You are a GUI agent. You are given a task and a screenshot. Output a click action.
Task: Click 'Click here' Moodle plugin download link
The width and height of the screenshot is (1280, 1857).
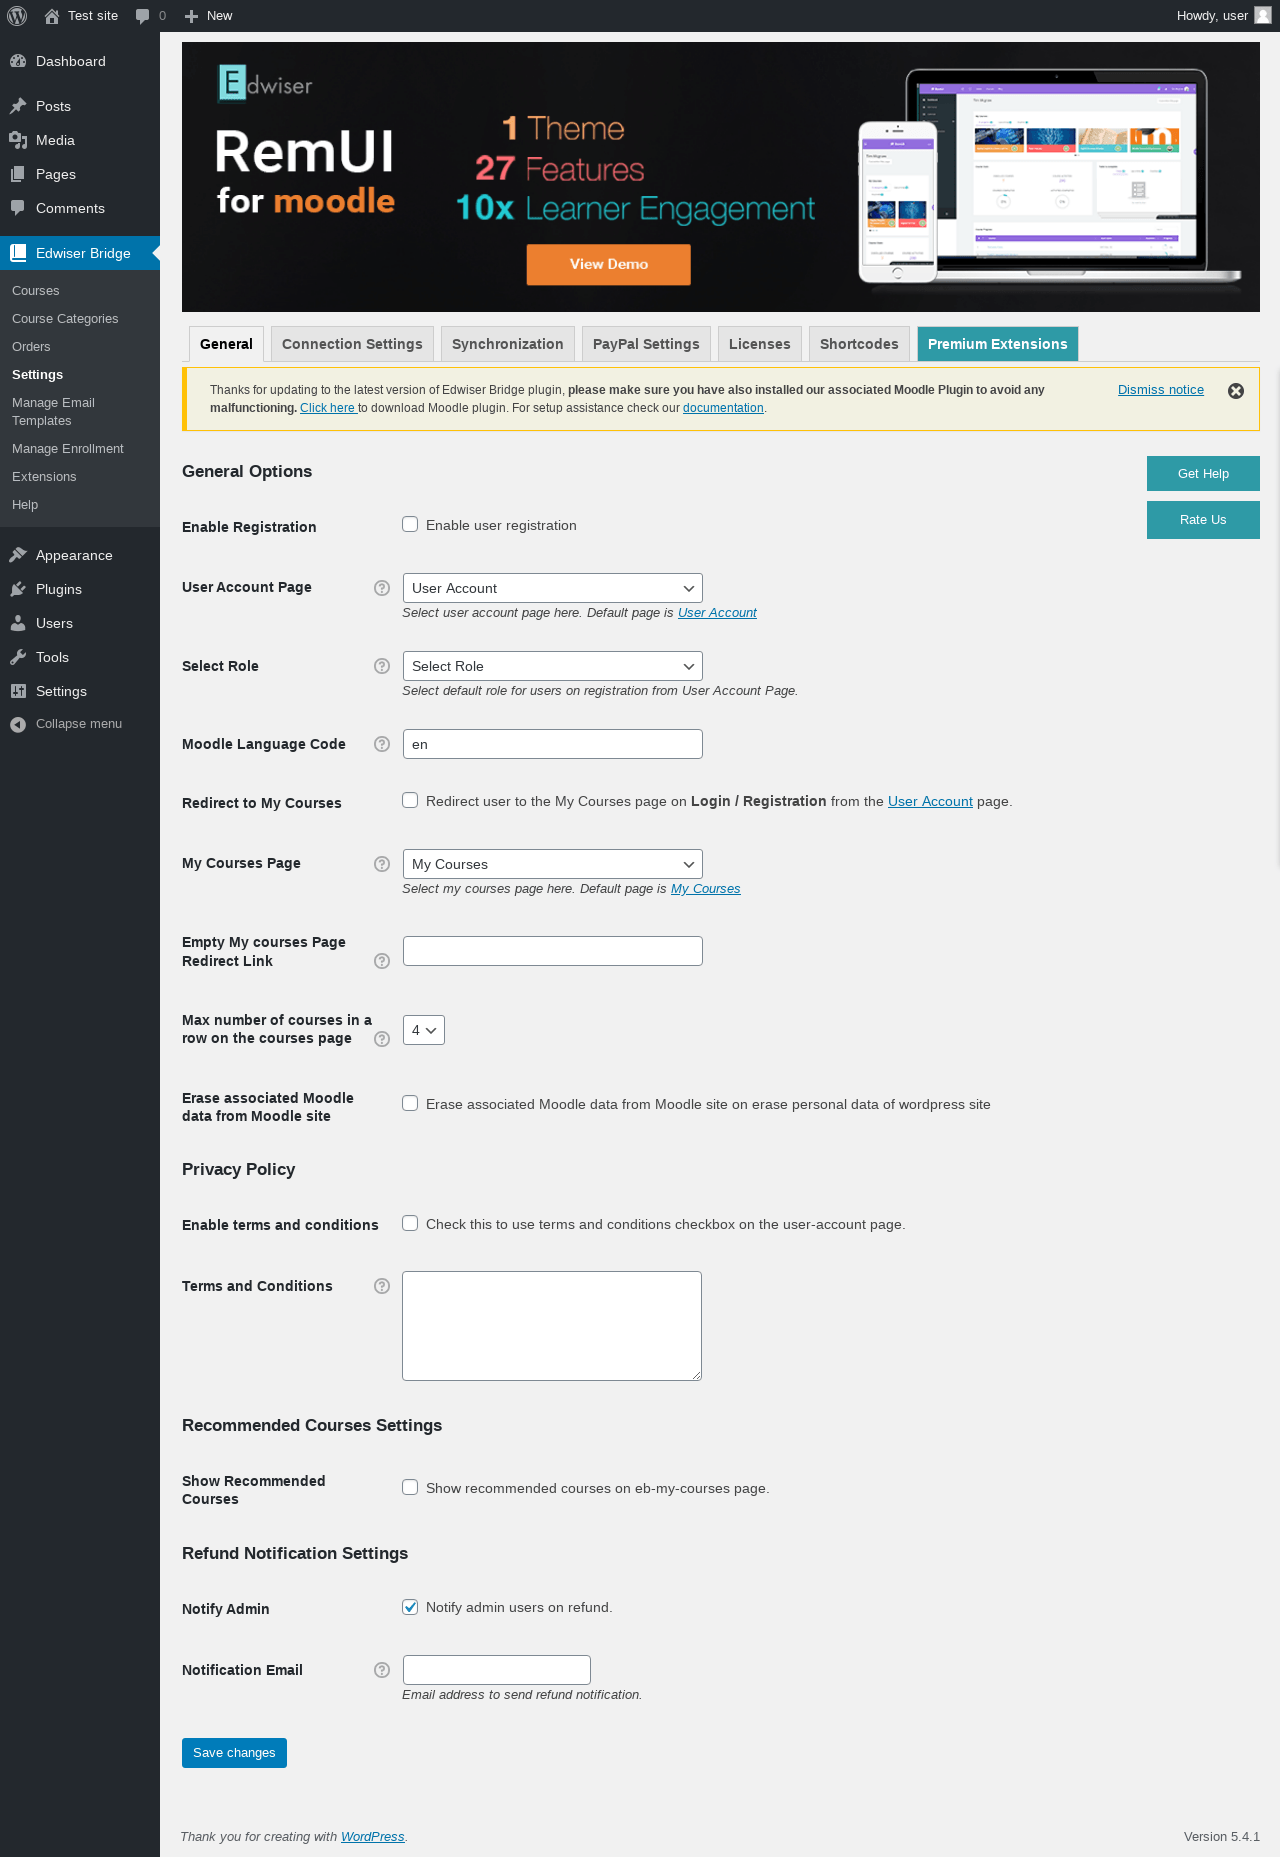(x=328, y=408)
